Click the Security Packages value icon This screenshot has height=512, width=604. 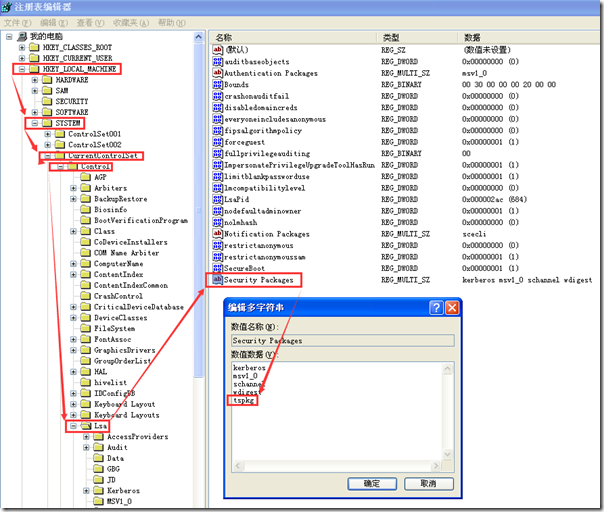tap(217, 281)
